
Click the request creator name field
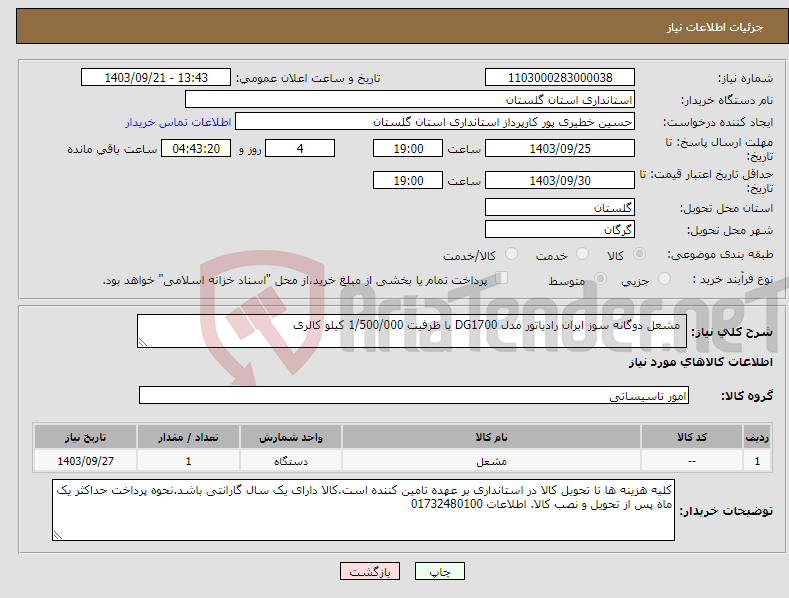pos(435,122)
